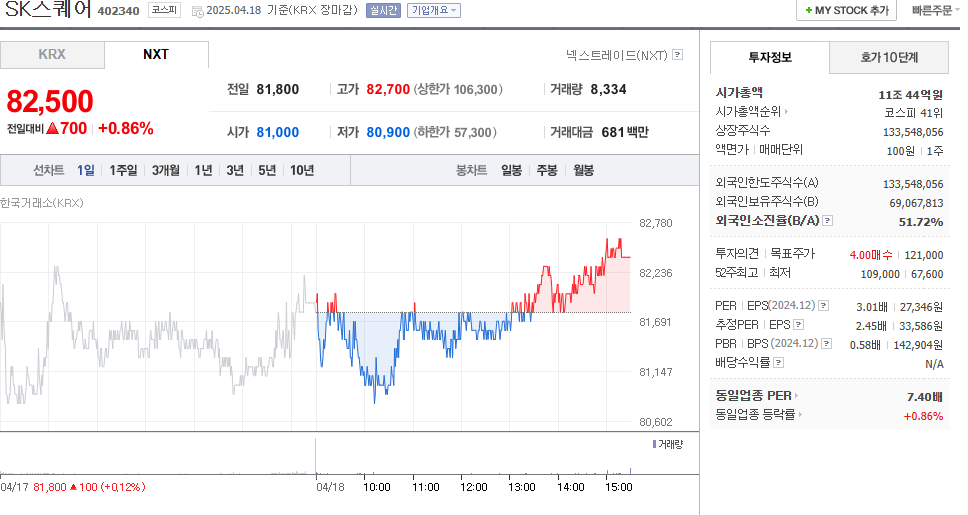Show 3년 line chart

click(235, 170)
